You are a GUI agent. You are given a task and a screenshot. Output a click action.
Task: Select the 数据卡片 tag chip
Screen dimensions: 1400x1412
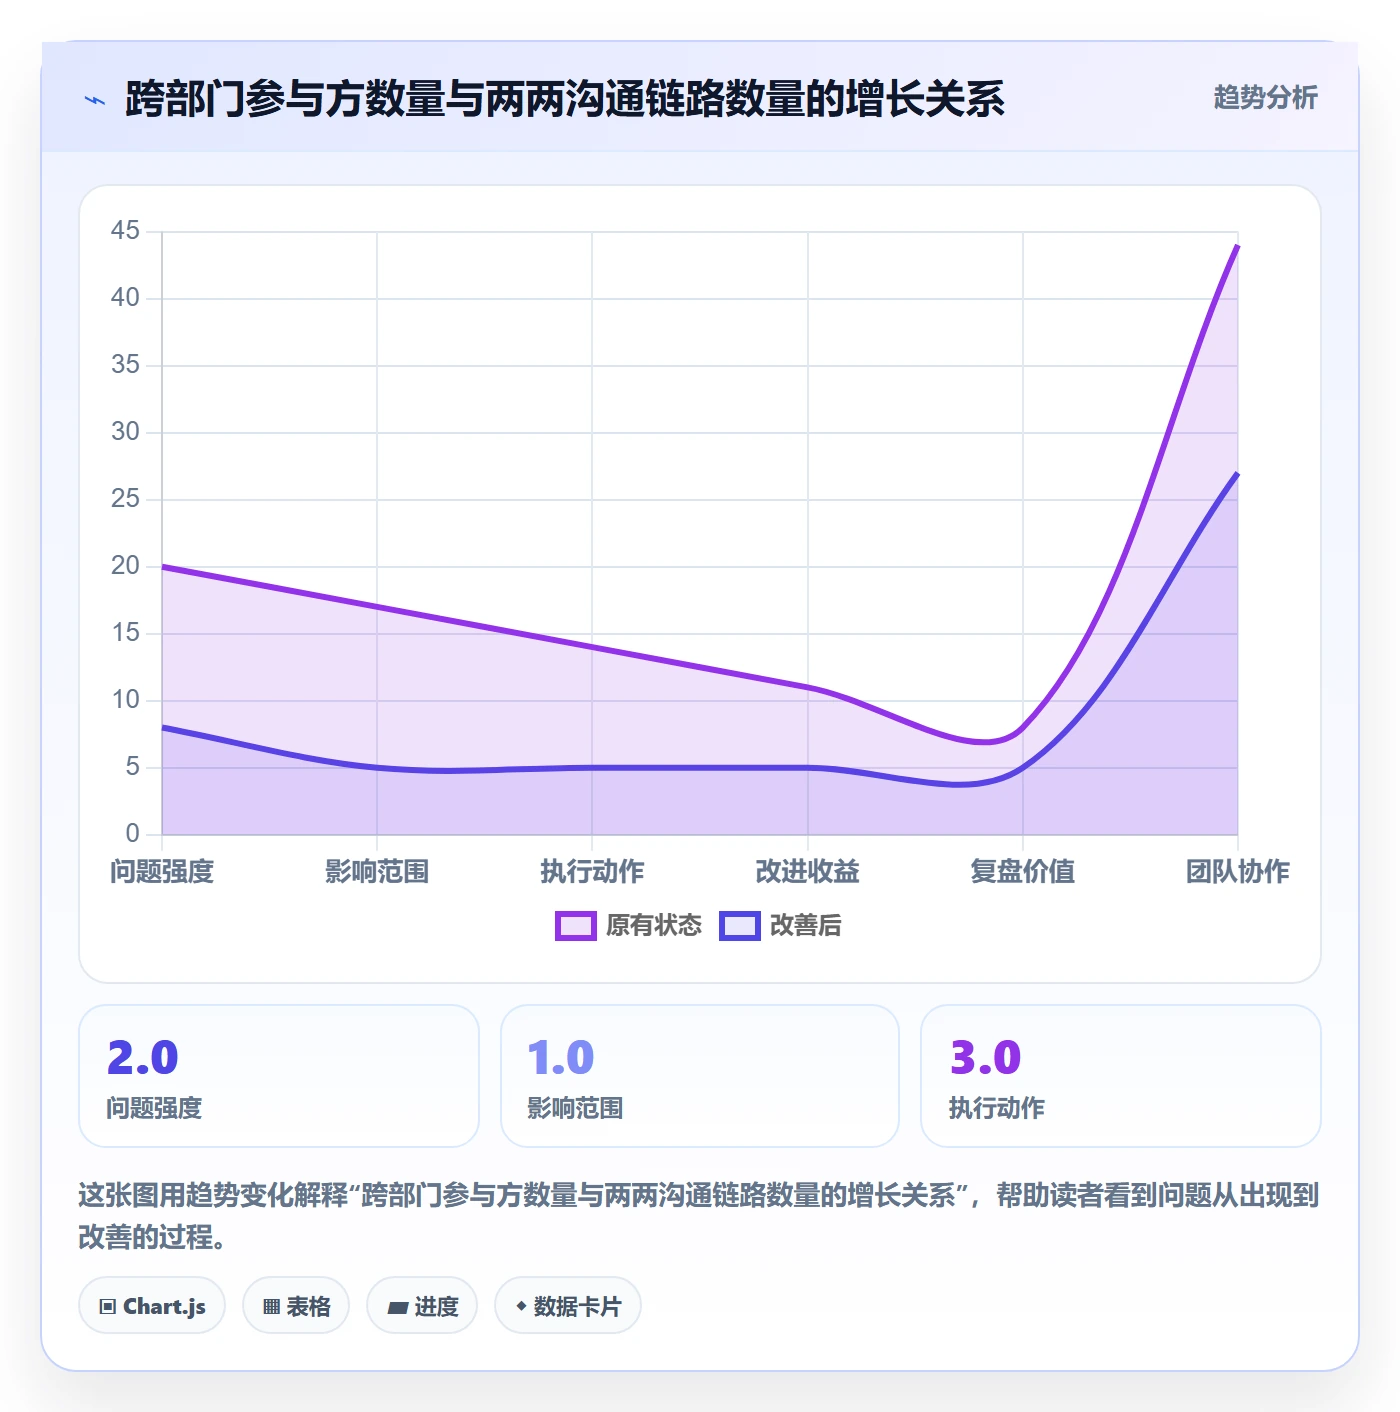point(568,1306)
